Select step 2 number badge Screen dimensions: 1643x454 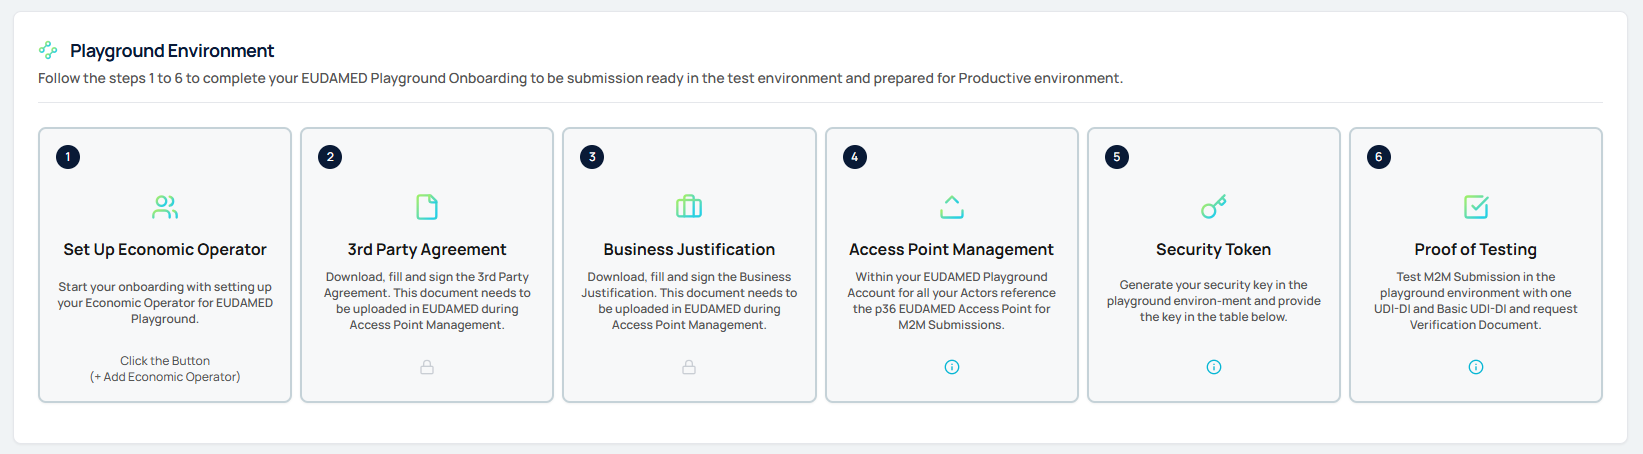tap(330, 157)
